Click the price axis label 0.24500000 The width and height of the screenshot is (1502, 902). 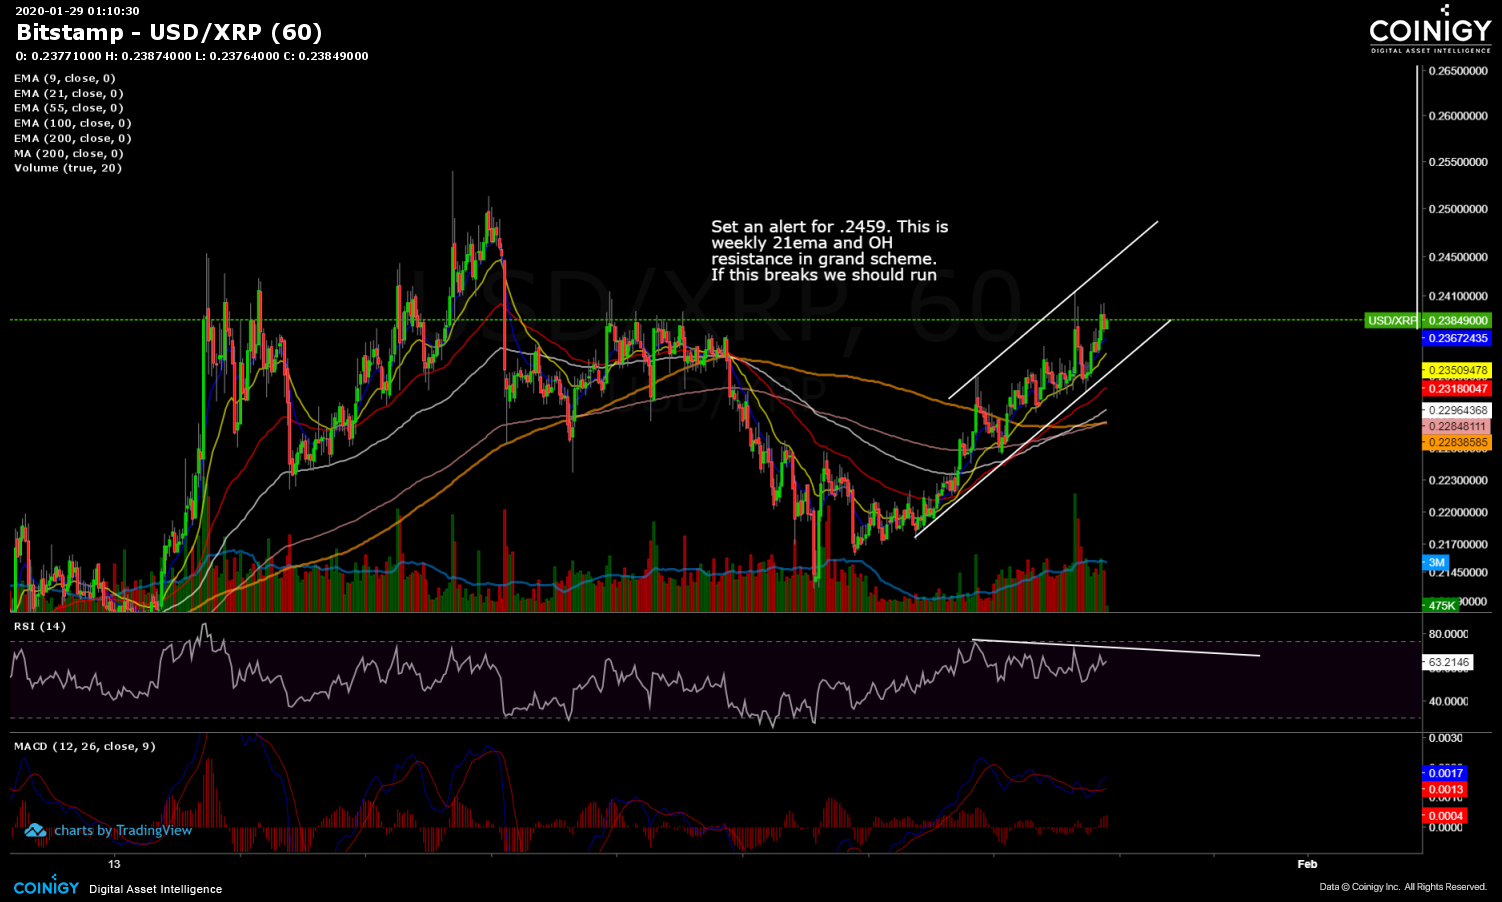(1458, 257)
